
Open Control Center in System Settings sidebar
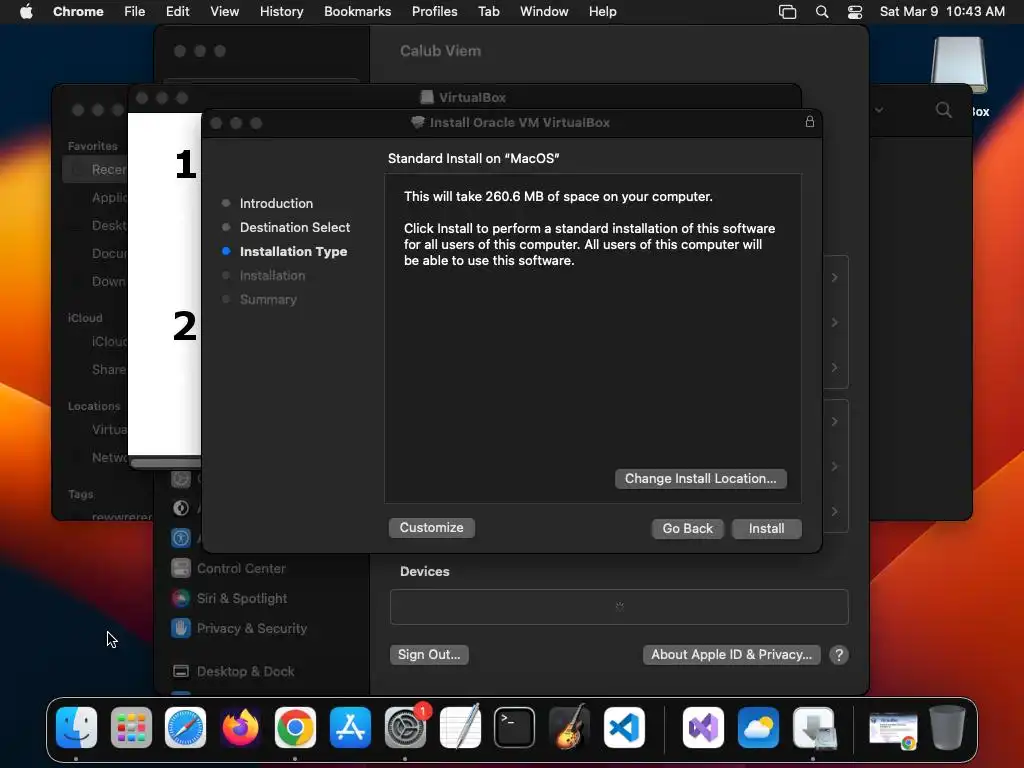point(229,568)
